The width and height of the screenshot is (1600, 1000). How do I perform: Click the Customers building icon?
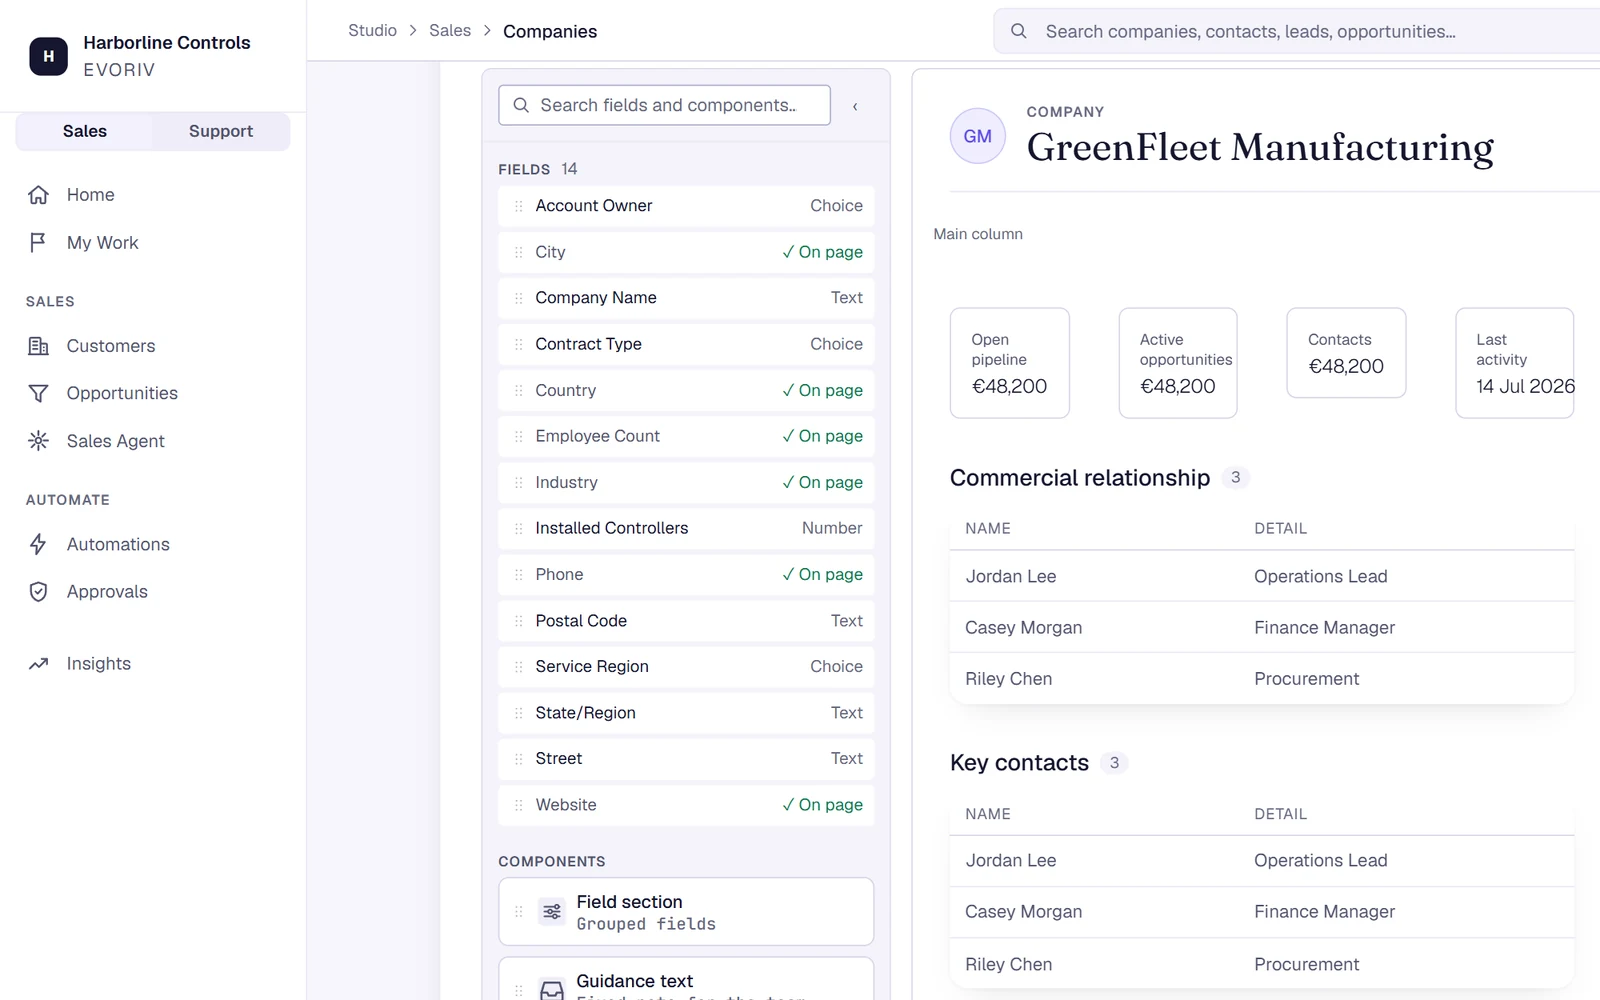pyautogui.click(x=38, y=346)
